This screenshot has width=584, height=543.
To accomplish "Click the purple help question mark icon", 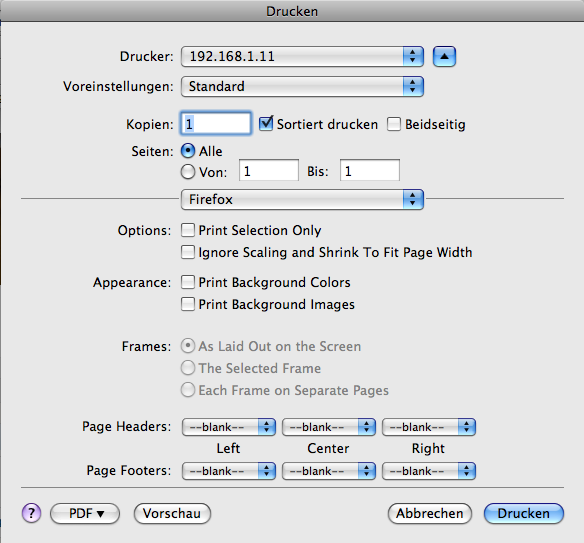I will click(x=31, y=513).
